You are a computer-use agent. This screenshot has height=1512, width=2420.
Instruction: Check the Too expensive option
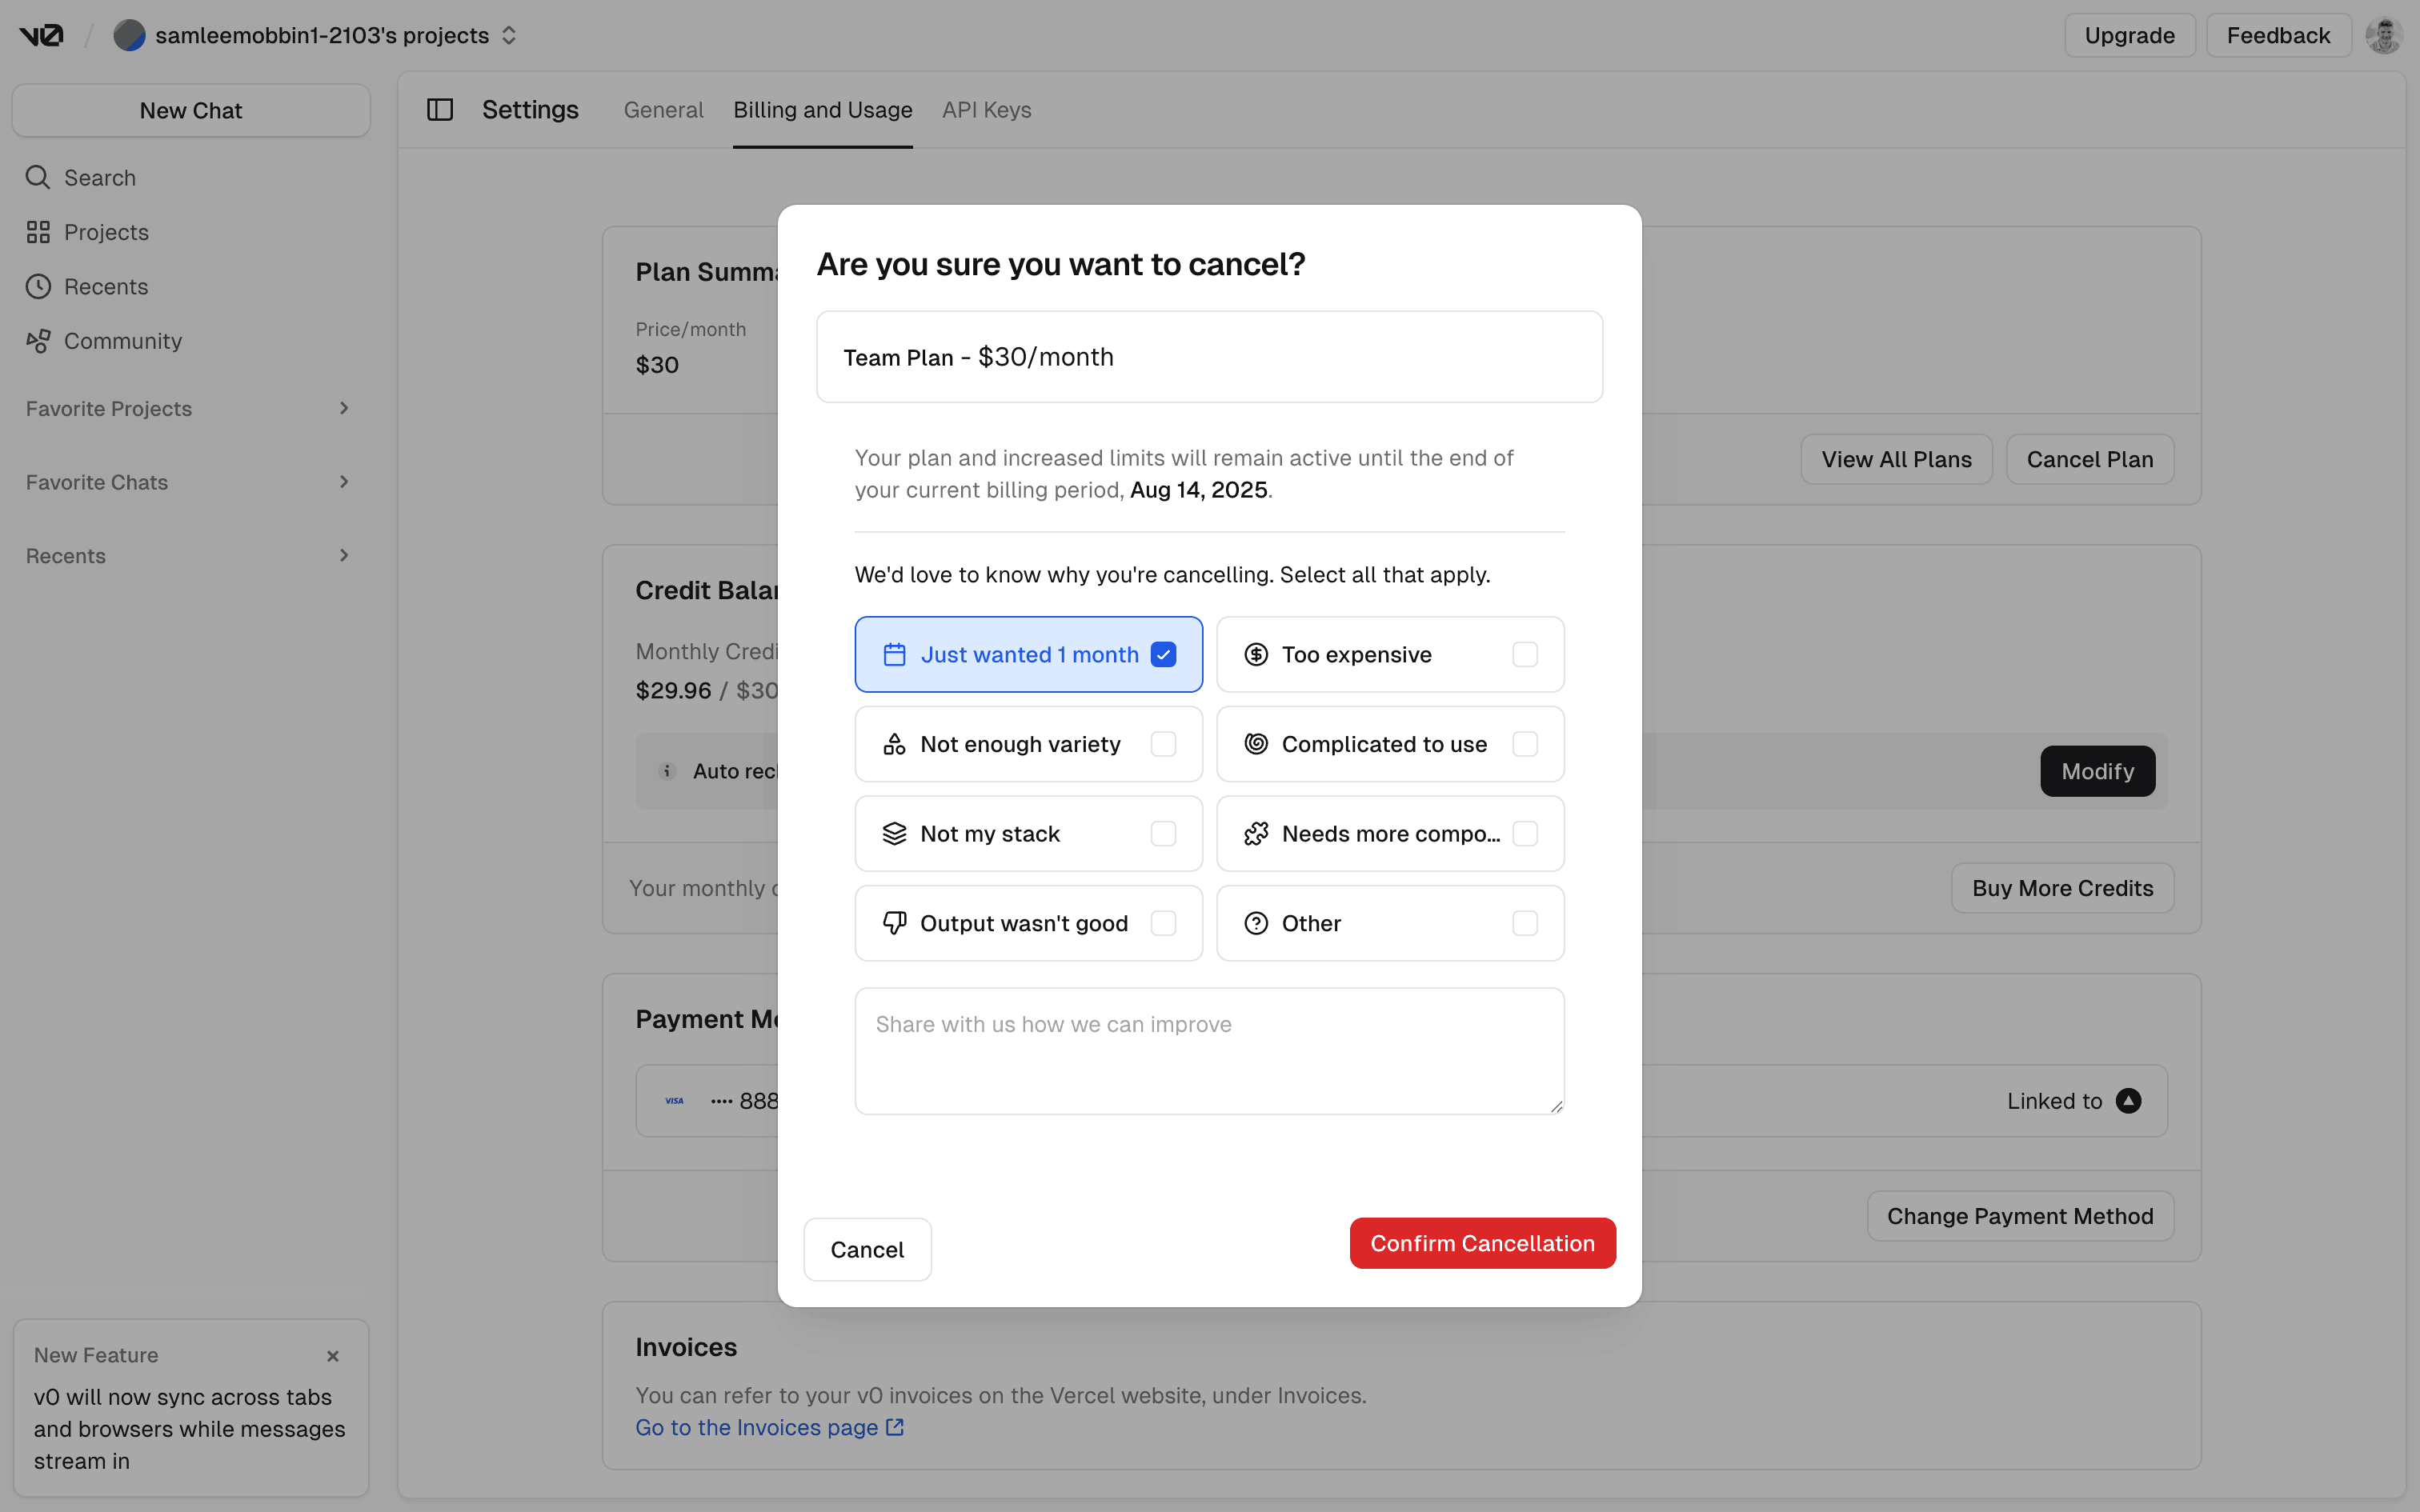coord(1524,654)
